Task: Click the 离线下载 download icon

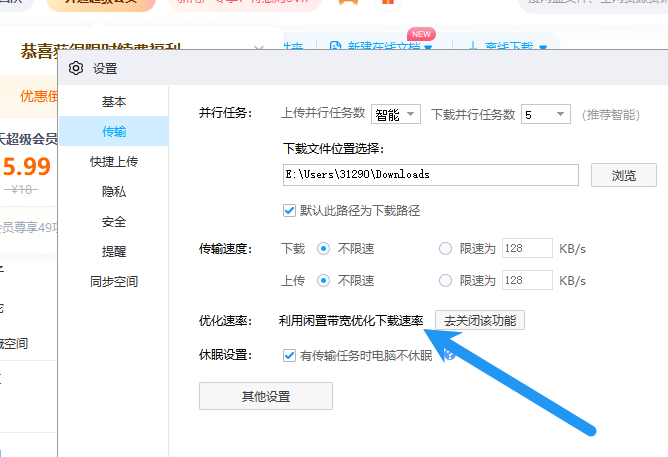Action: pyautogui.click(x=472, y=47)
